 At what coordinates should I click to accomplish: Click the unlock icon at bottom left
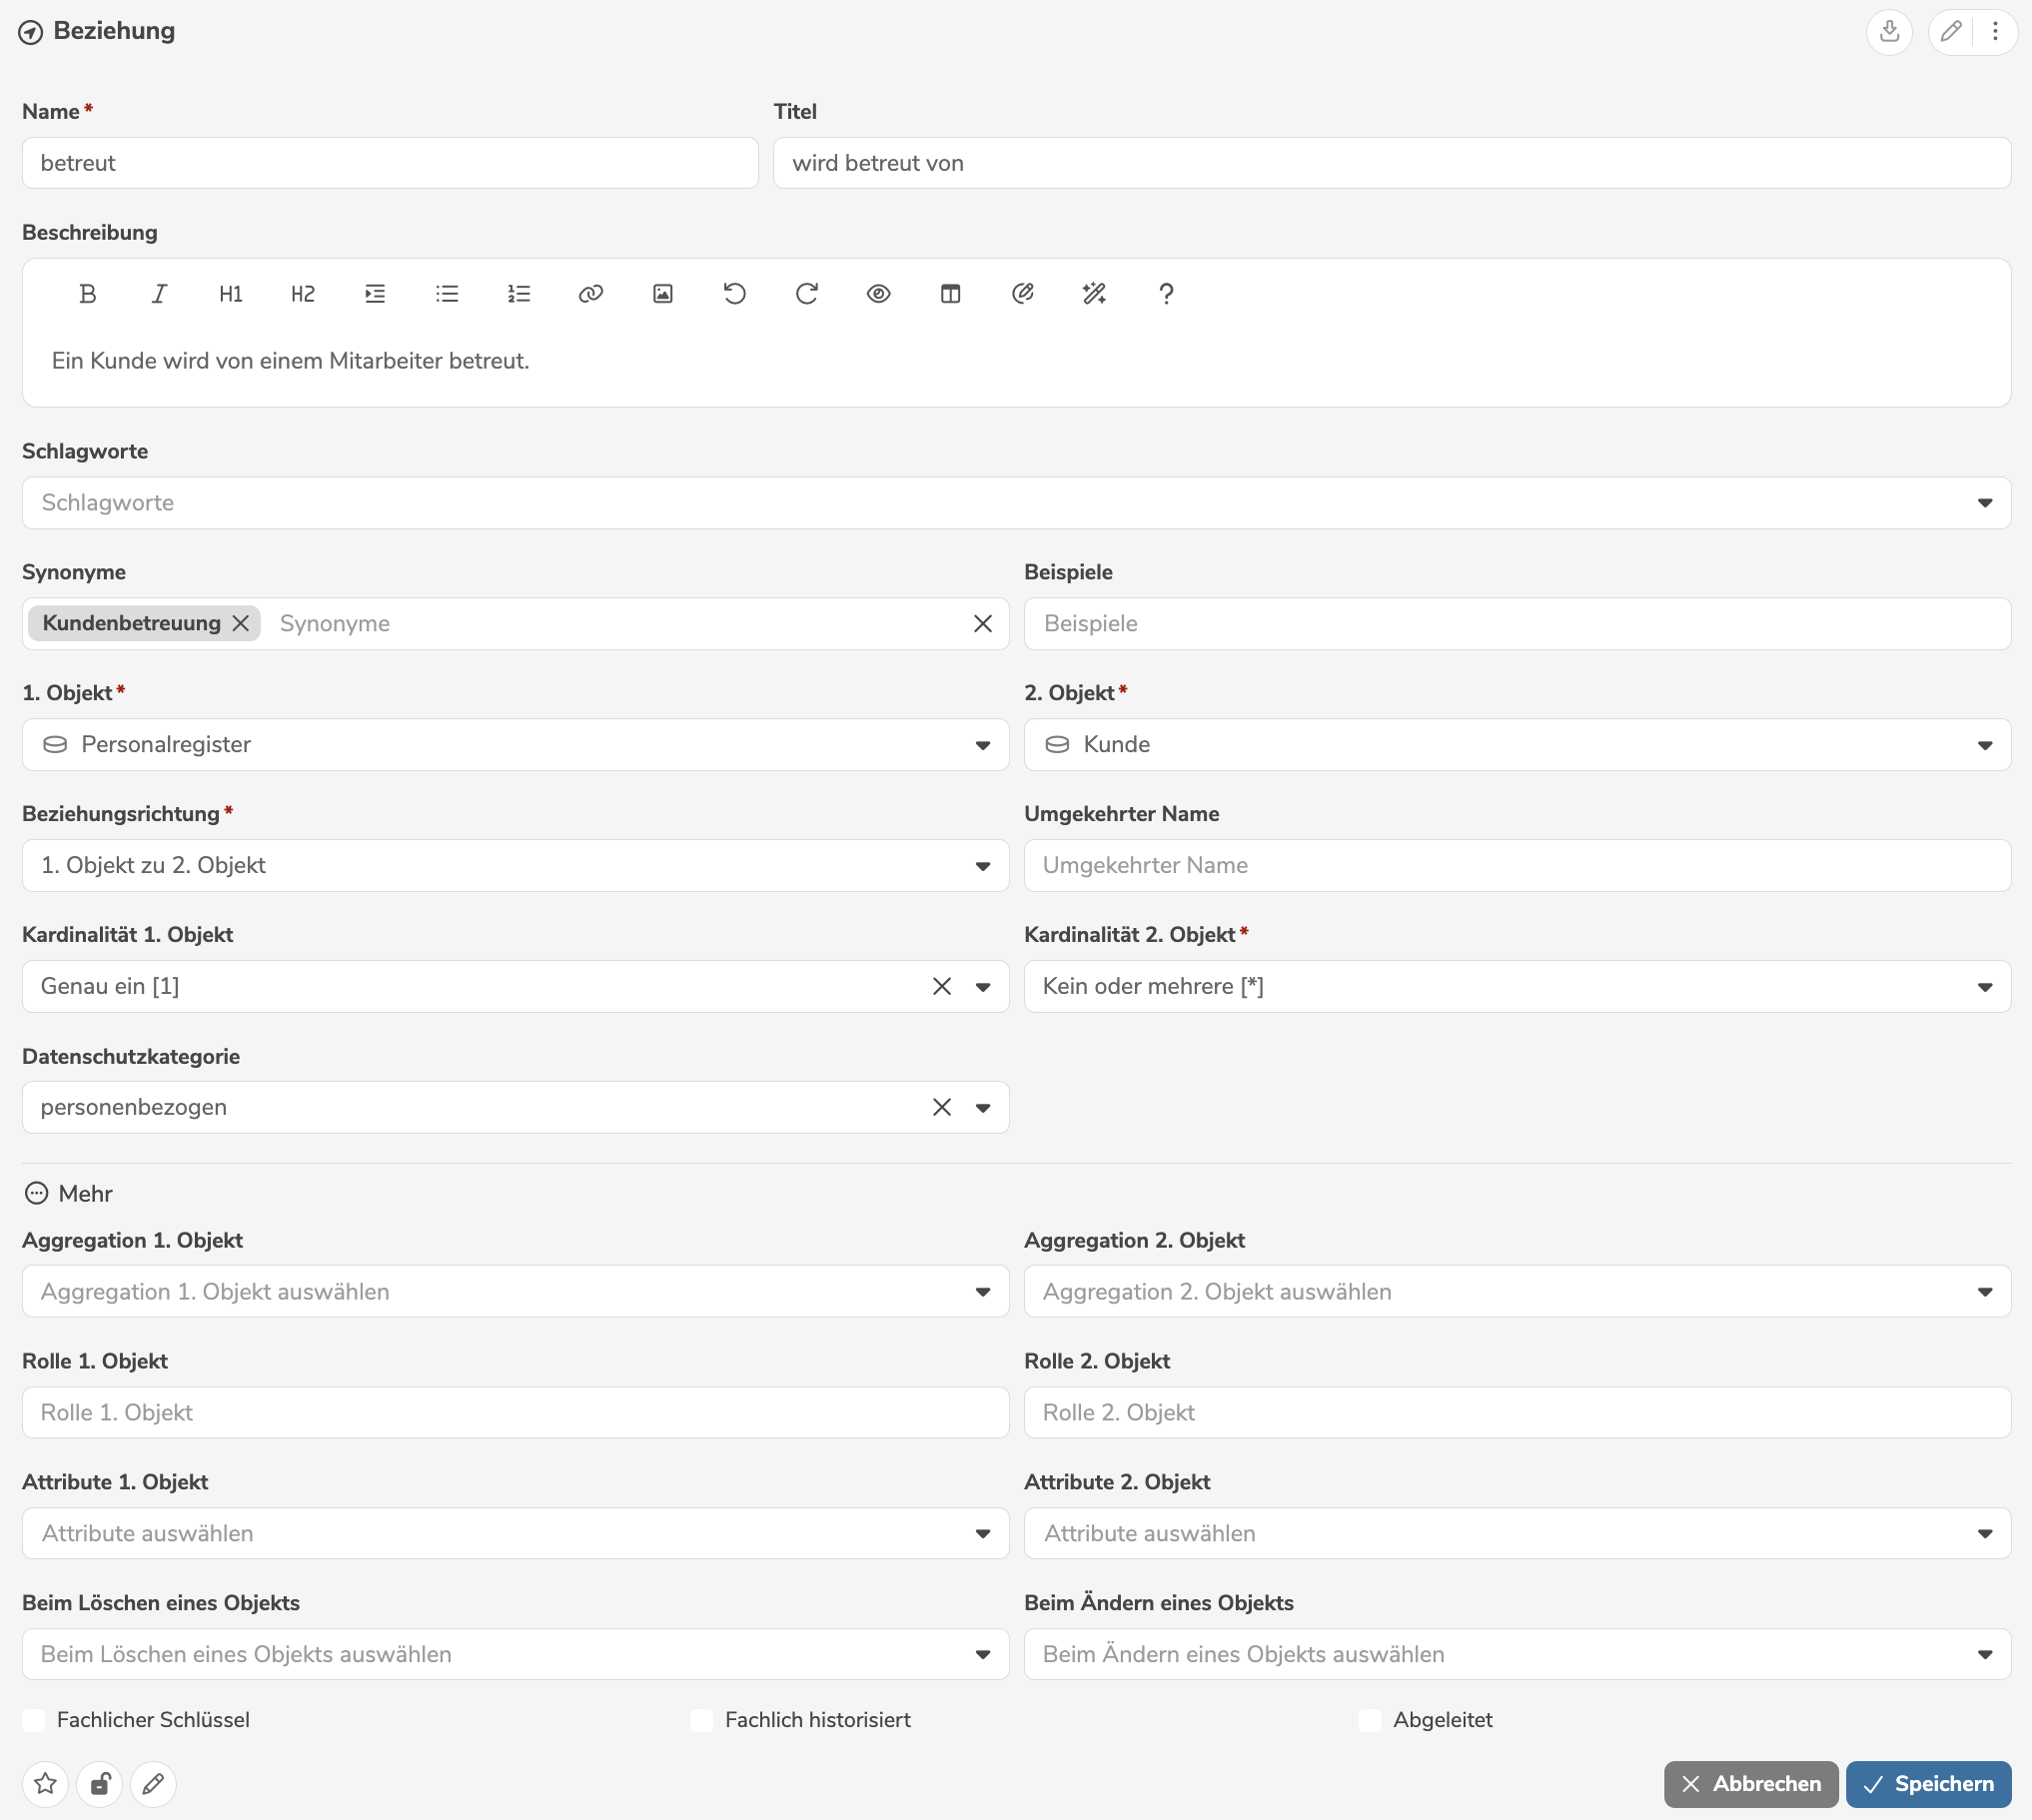click(x=99, y=1784)
